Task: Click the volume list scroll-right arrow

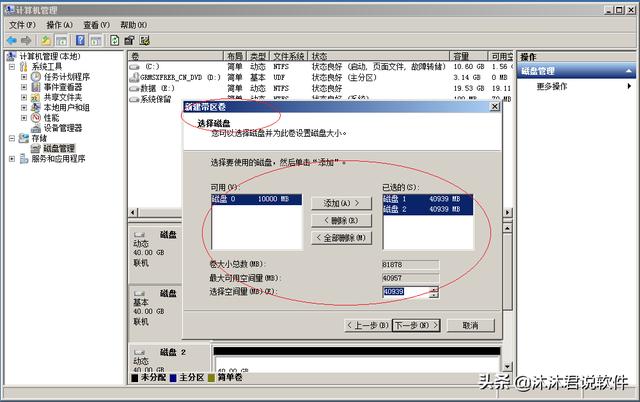Action: (507, 212)
